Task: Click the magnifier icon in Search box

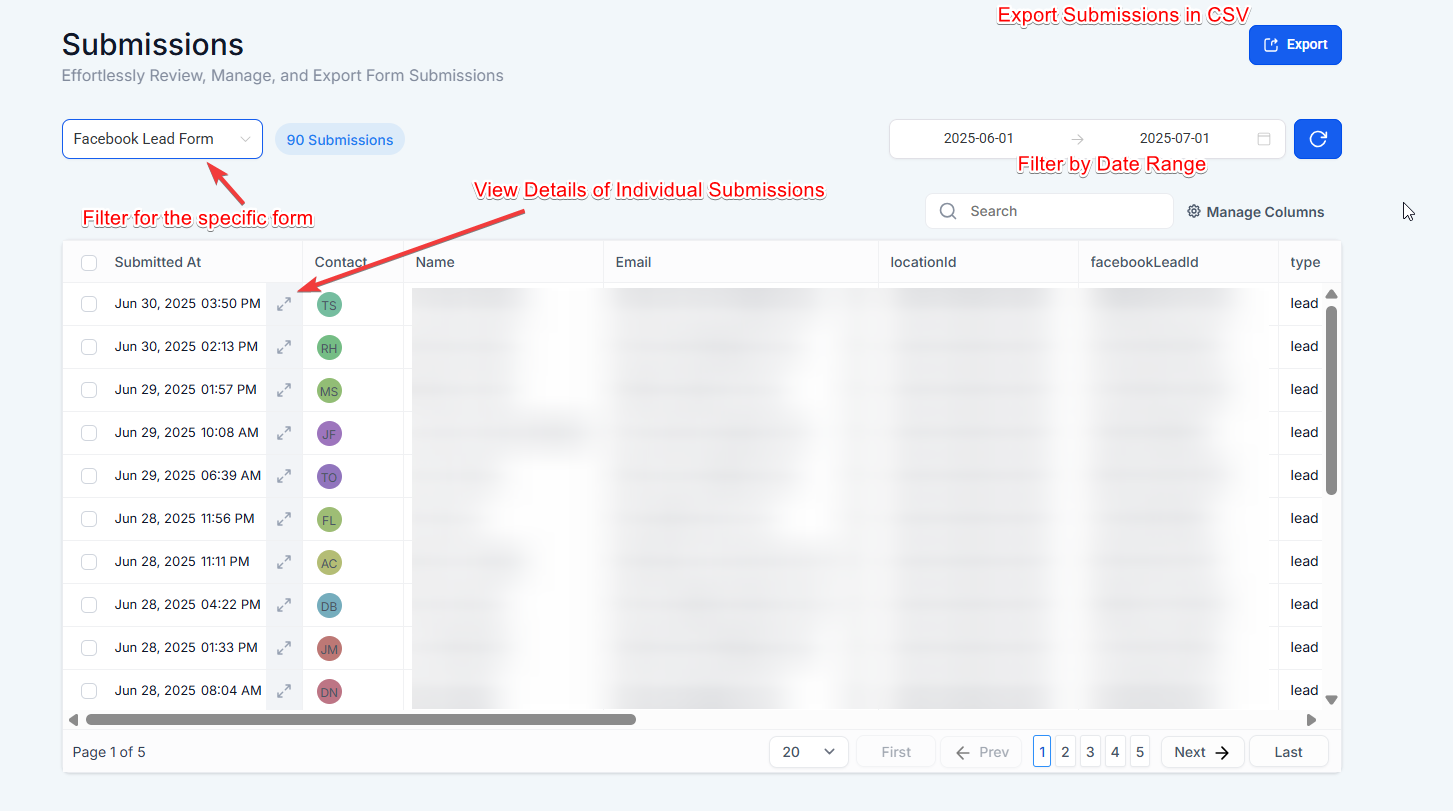Action: pyautogui.click(x=948, y=211)
